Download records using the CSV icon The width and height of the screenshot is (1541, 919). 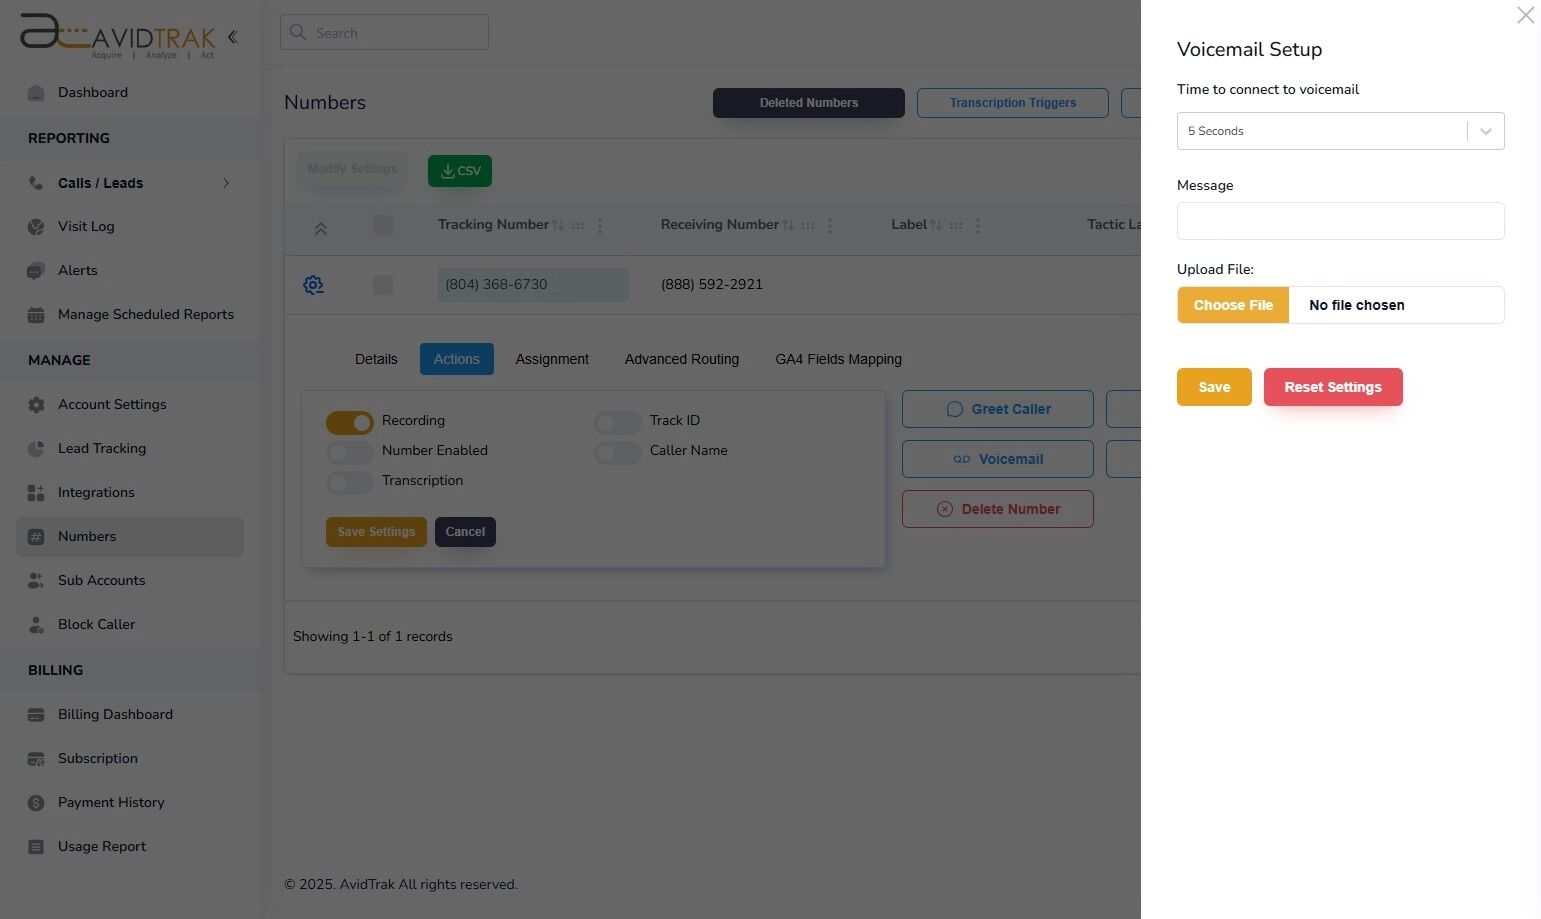pos(459,170)
